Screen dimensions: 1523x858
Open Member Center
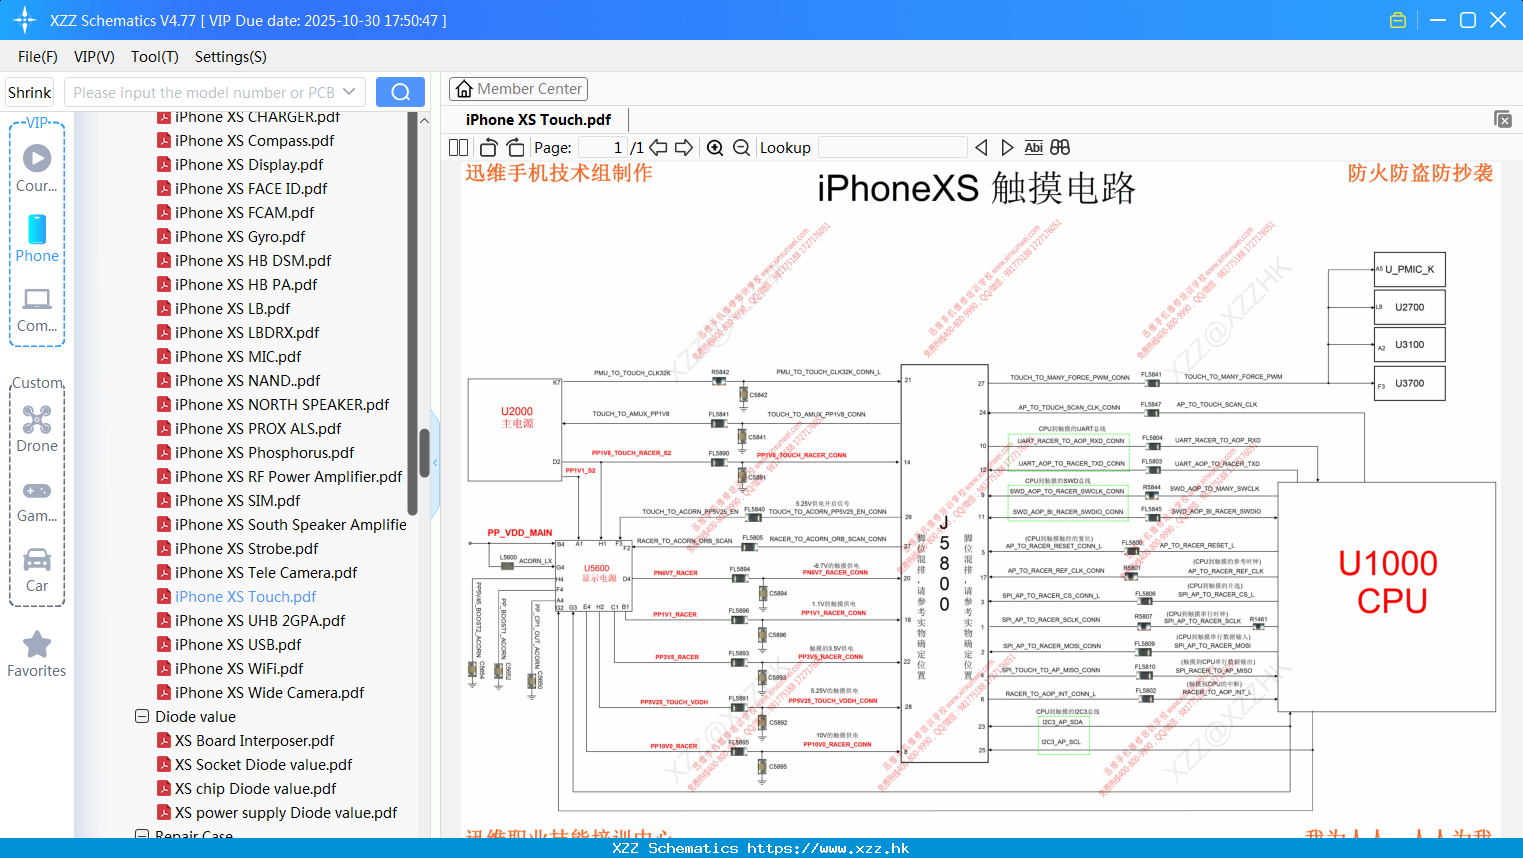click(x=518, y=89)
